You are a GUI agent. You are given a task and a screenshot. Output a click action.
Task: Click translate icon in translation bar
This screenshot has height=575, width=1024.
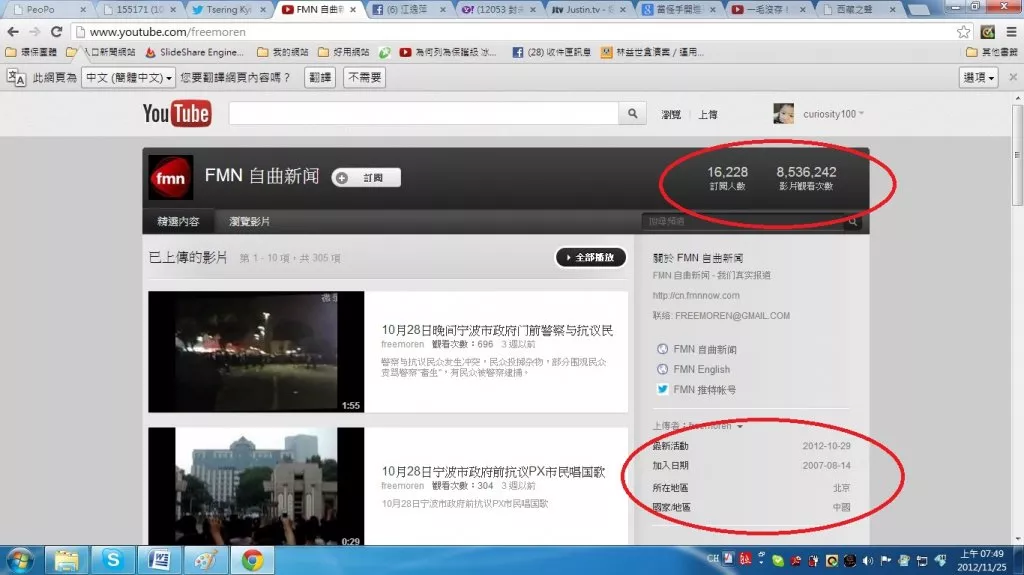[16, 77]
